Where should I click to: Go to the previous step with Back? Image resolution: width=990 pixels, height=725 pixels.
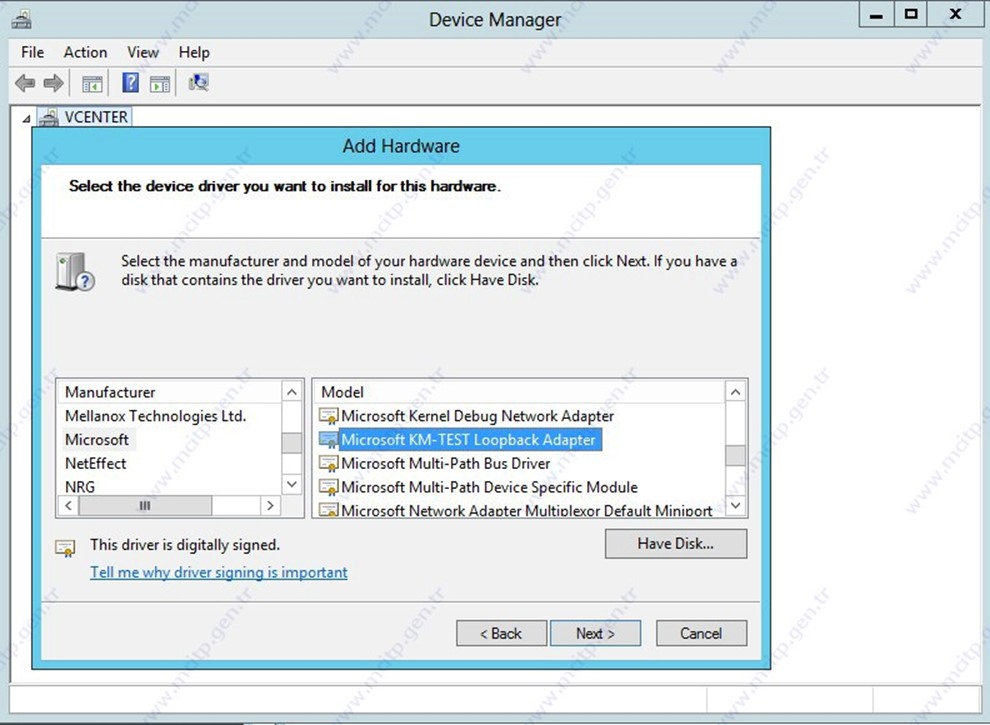tap(501, 633)
